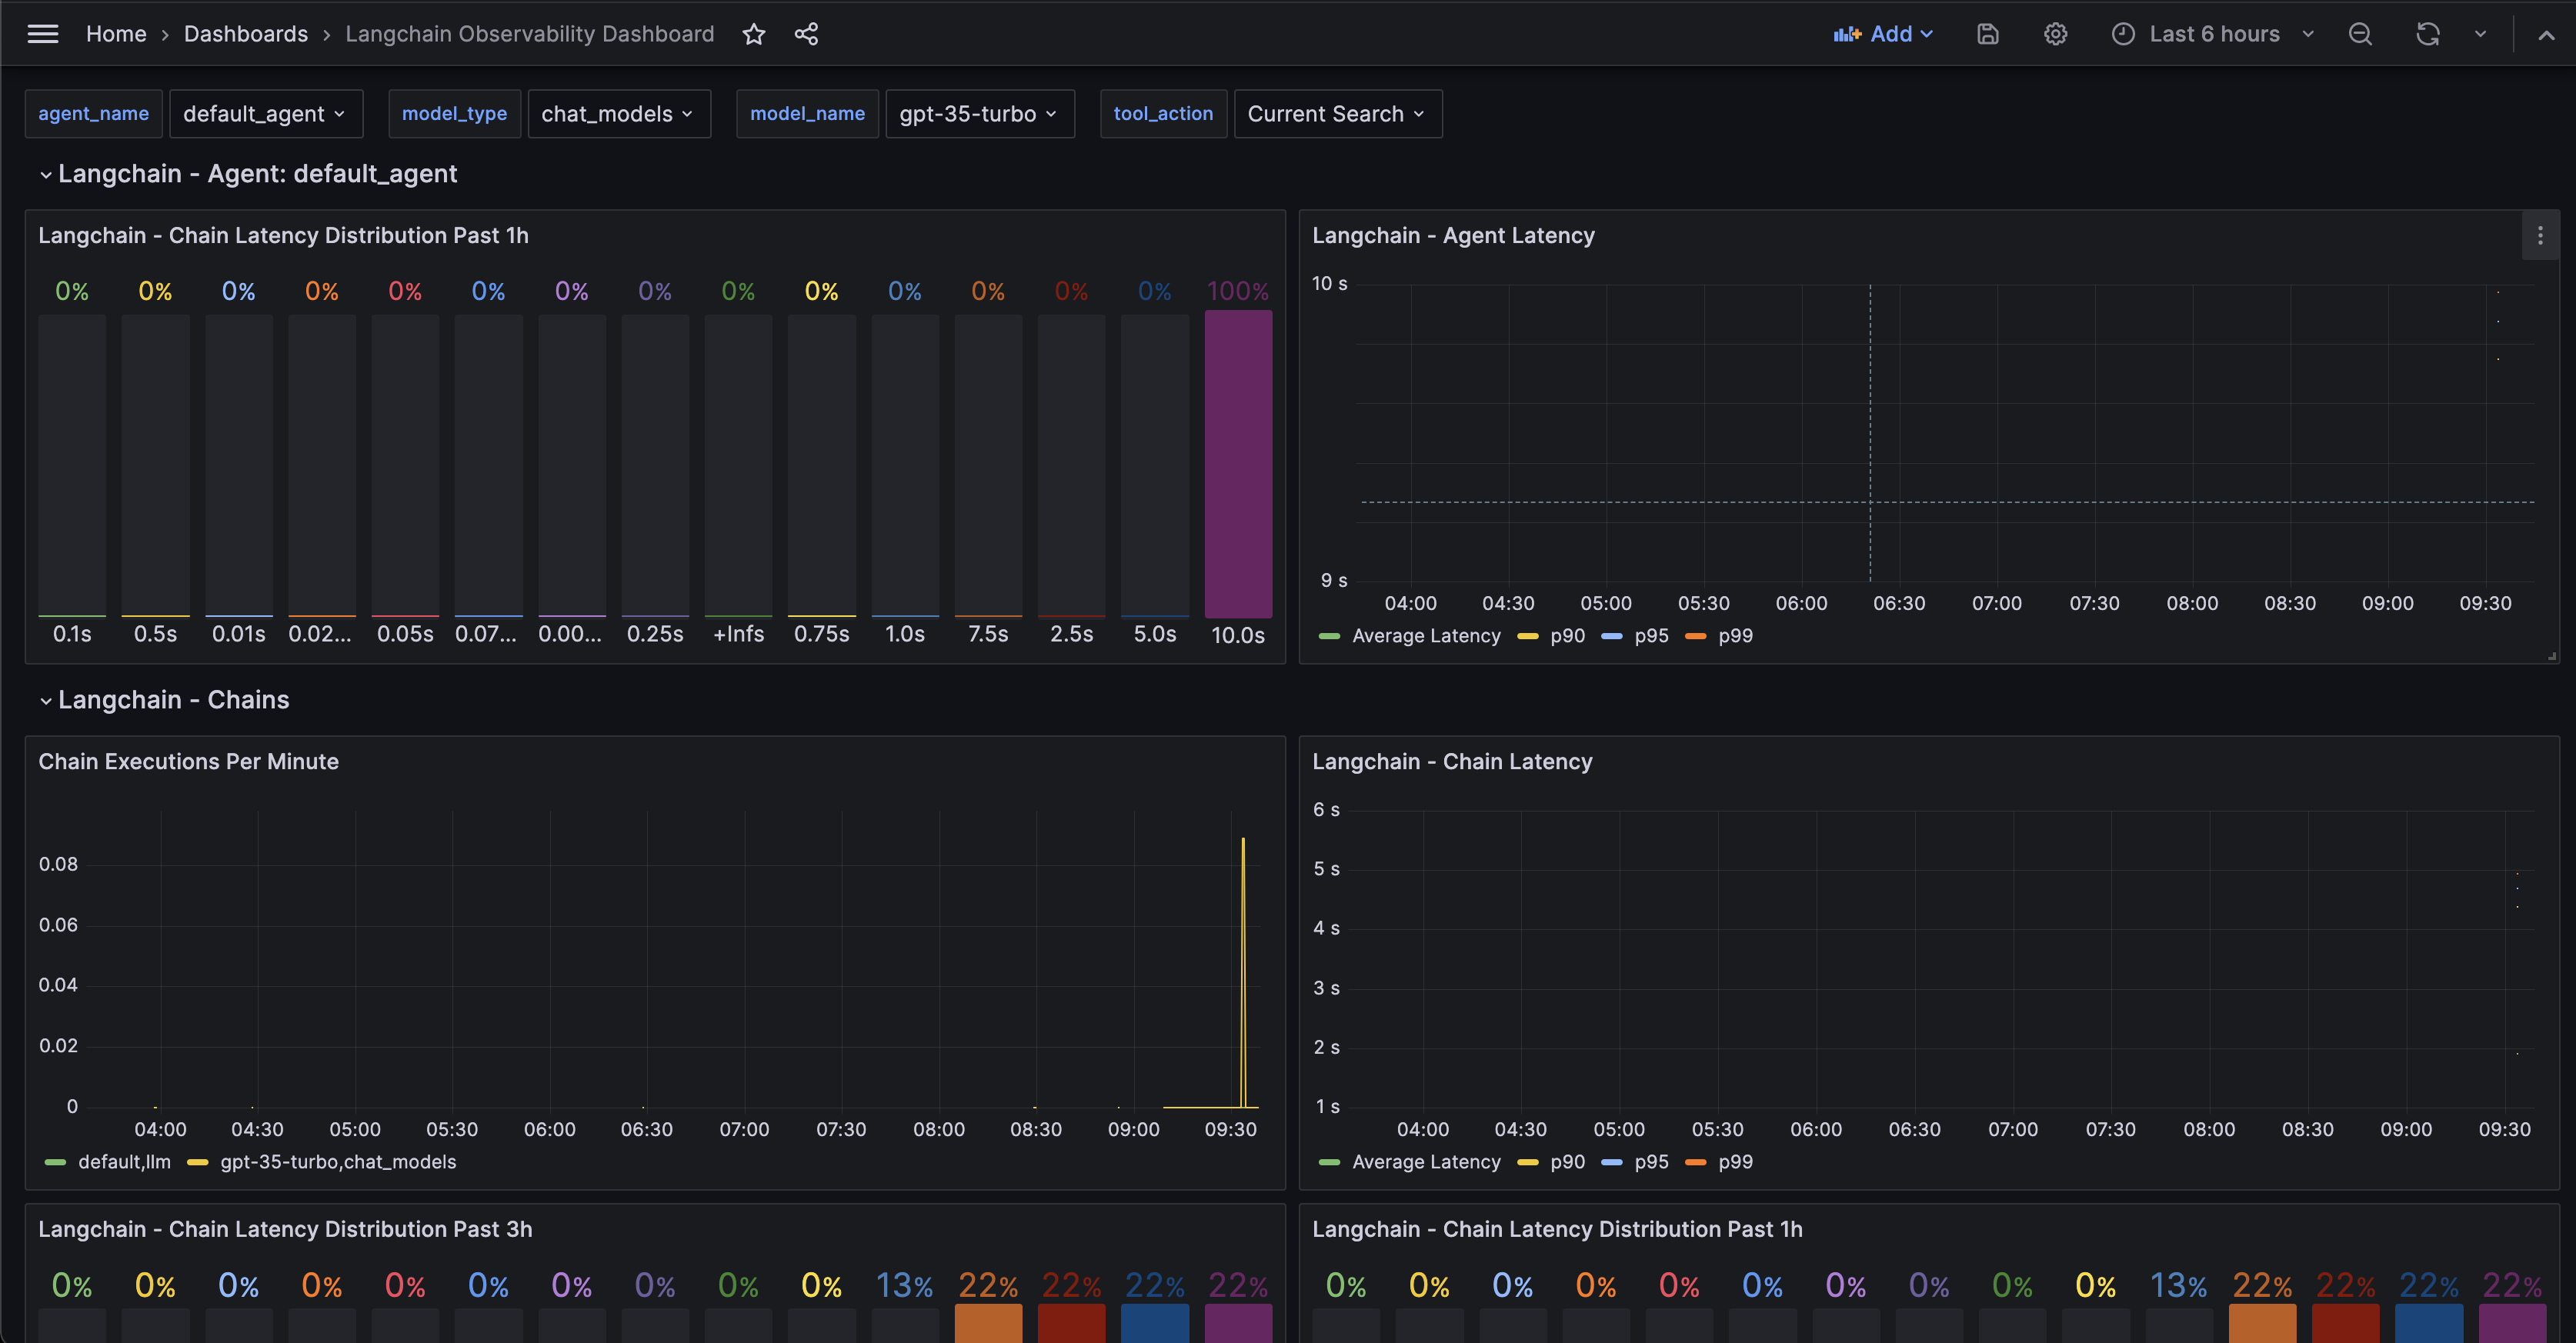The width and height of the screenshot is (2576, 1343).
Task: Toggle the default_agent filter selector
Action: pyautogui.click(x=264, y=112)
